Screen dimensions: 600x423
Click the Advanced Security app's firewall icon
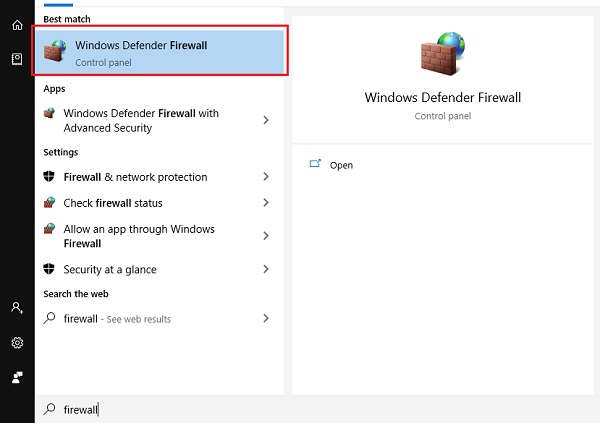[x=50, y=114]
